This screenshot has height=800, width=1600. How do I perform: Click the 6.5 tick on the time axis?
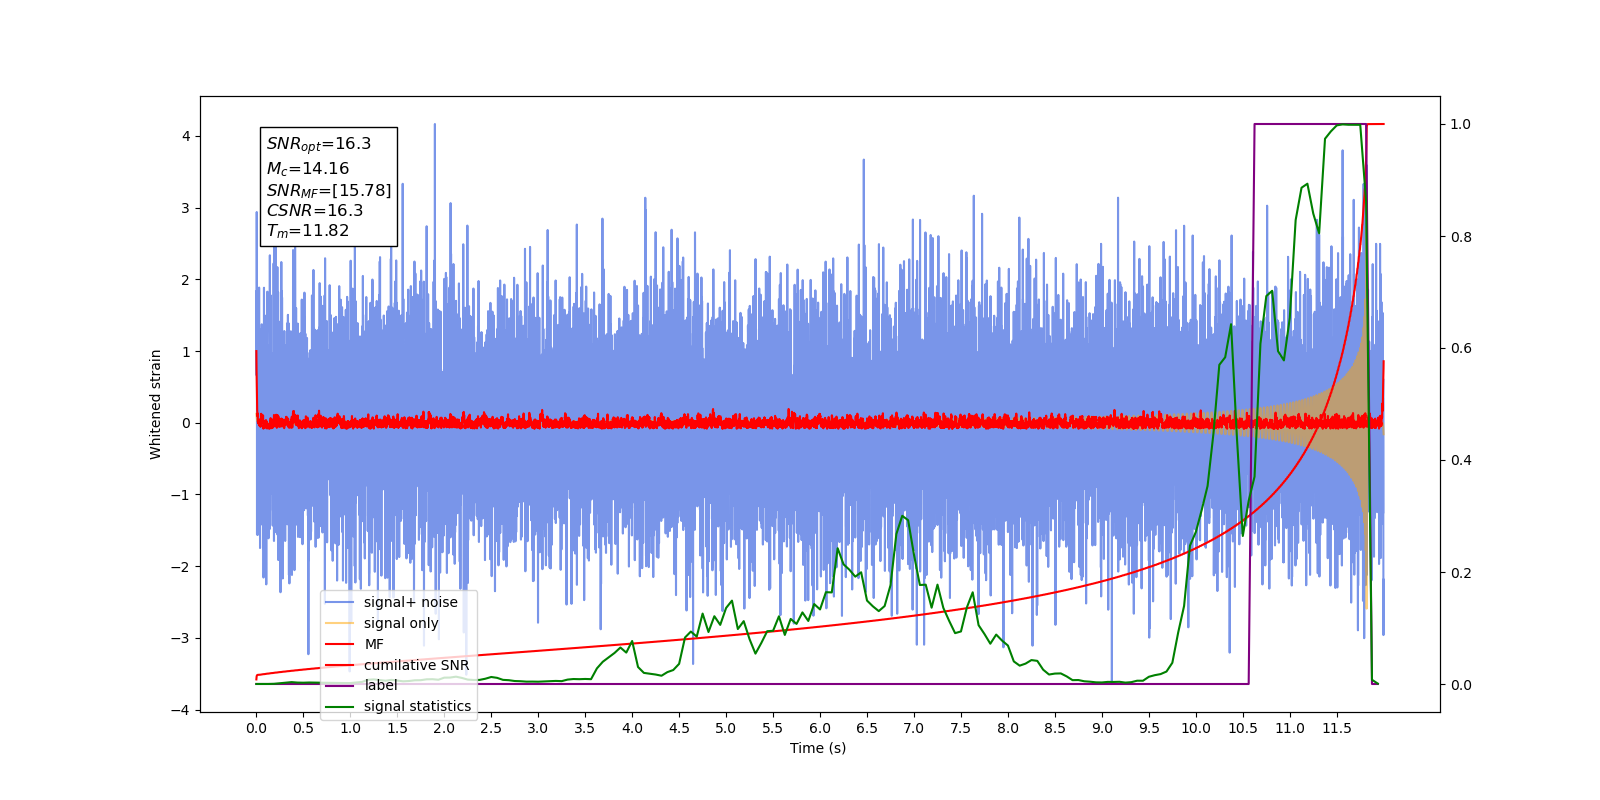coord(867,728)
